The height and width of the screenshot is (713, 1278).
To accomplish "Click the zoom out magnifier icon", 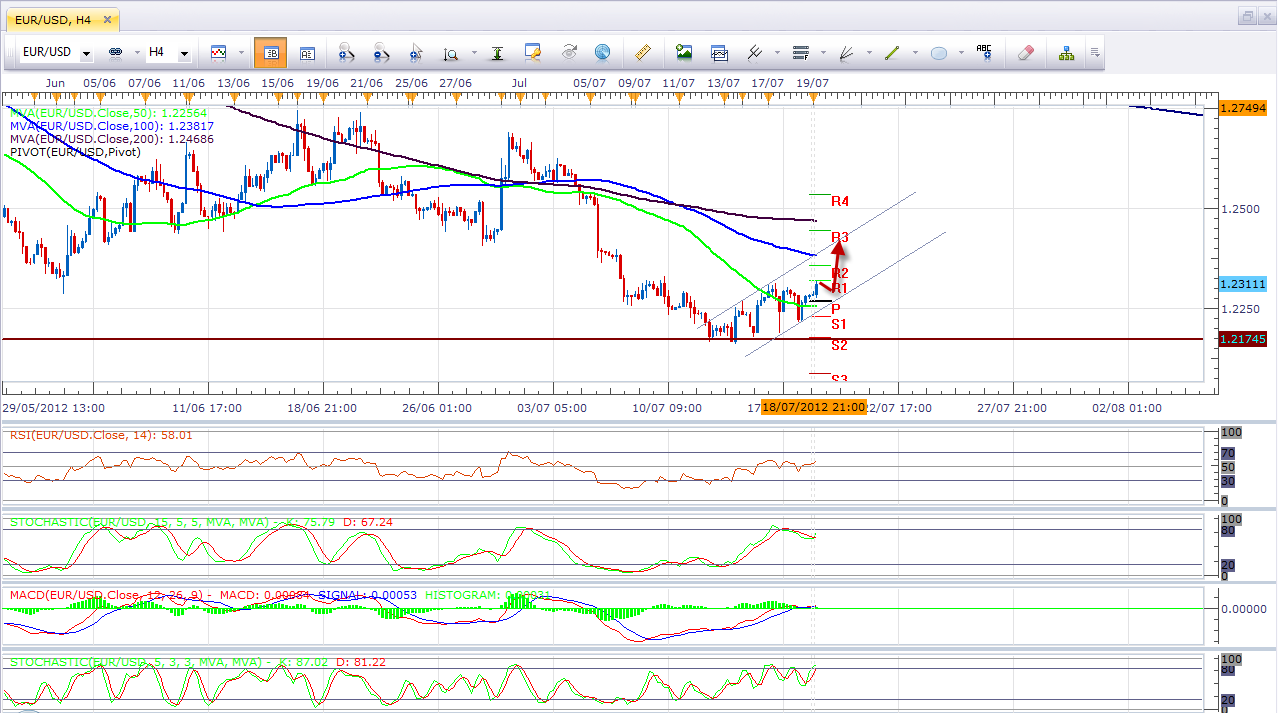I will pos(381,53).
